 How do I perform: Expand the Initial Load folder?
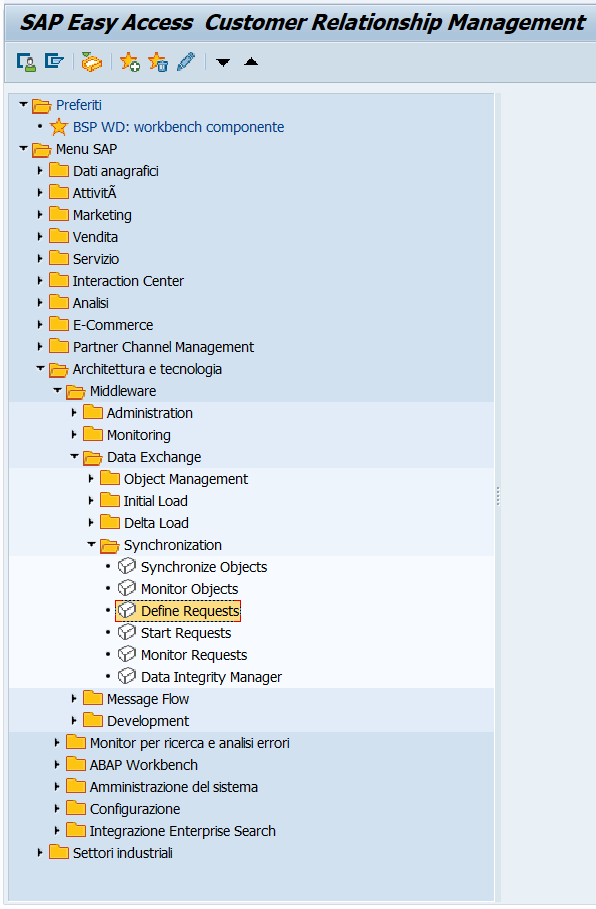coord(90,500)
